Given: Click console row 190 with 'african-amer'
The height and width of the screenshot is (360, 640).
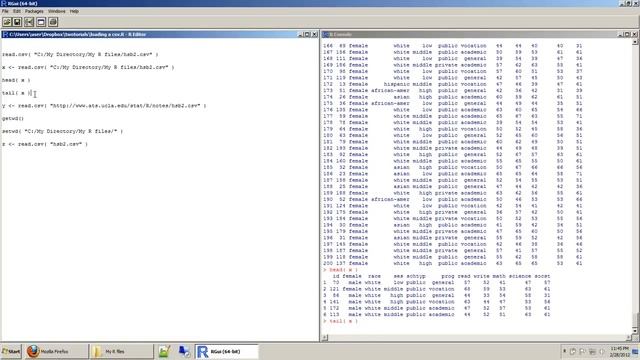Looking at the screenshot, I should point(453,199).
